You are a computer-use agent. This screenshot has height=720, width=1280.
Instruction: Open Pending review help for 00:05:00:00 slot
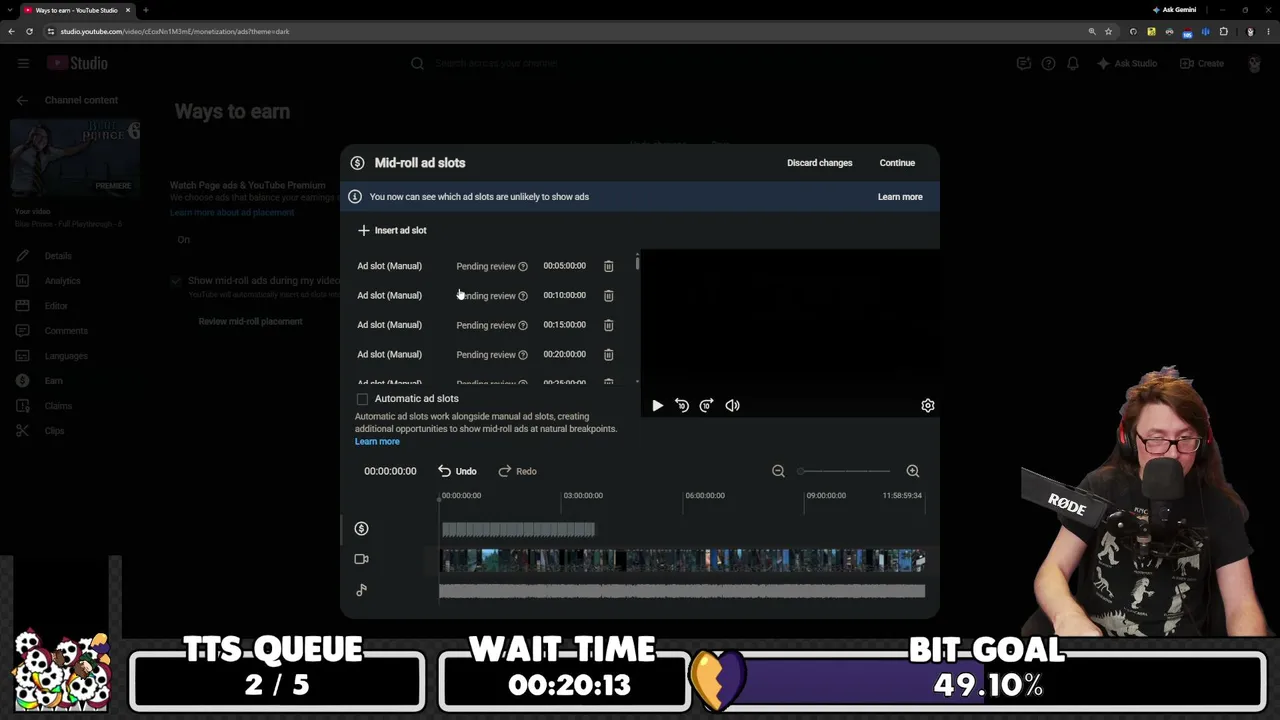point(522,267)
